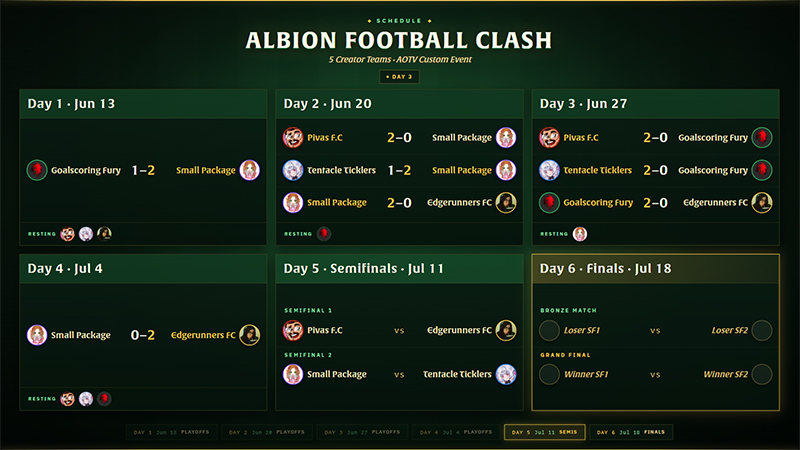Click Edgerunners FC name in Semifinal 1

459,330
